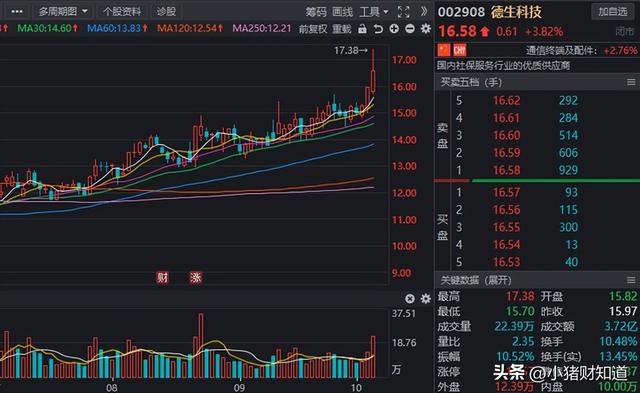Toggle fullscreen chart icon
This screenshot has width=640, height=393.
pyautogui.click(x=403, y=12)
